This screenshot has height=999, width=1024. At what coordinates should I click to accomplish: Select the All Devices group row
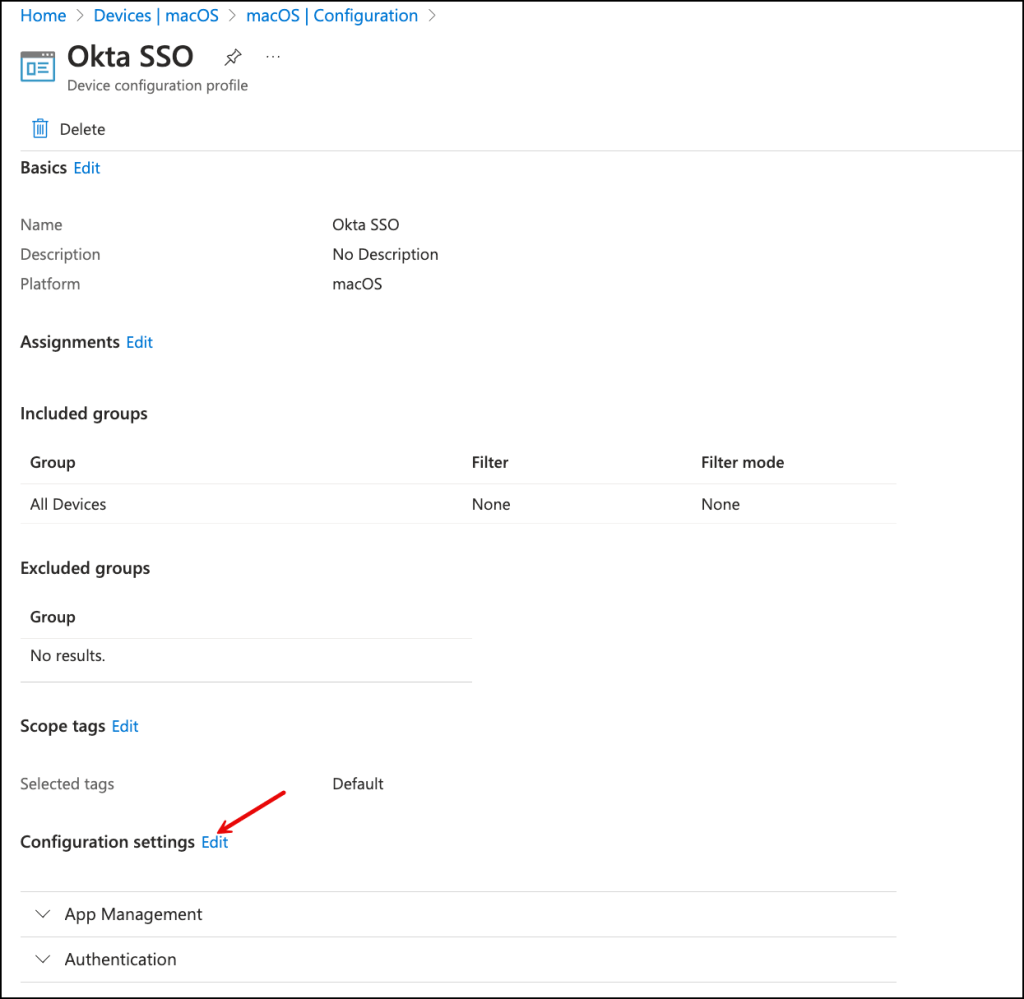[x=68, y=504]
